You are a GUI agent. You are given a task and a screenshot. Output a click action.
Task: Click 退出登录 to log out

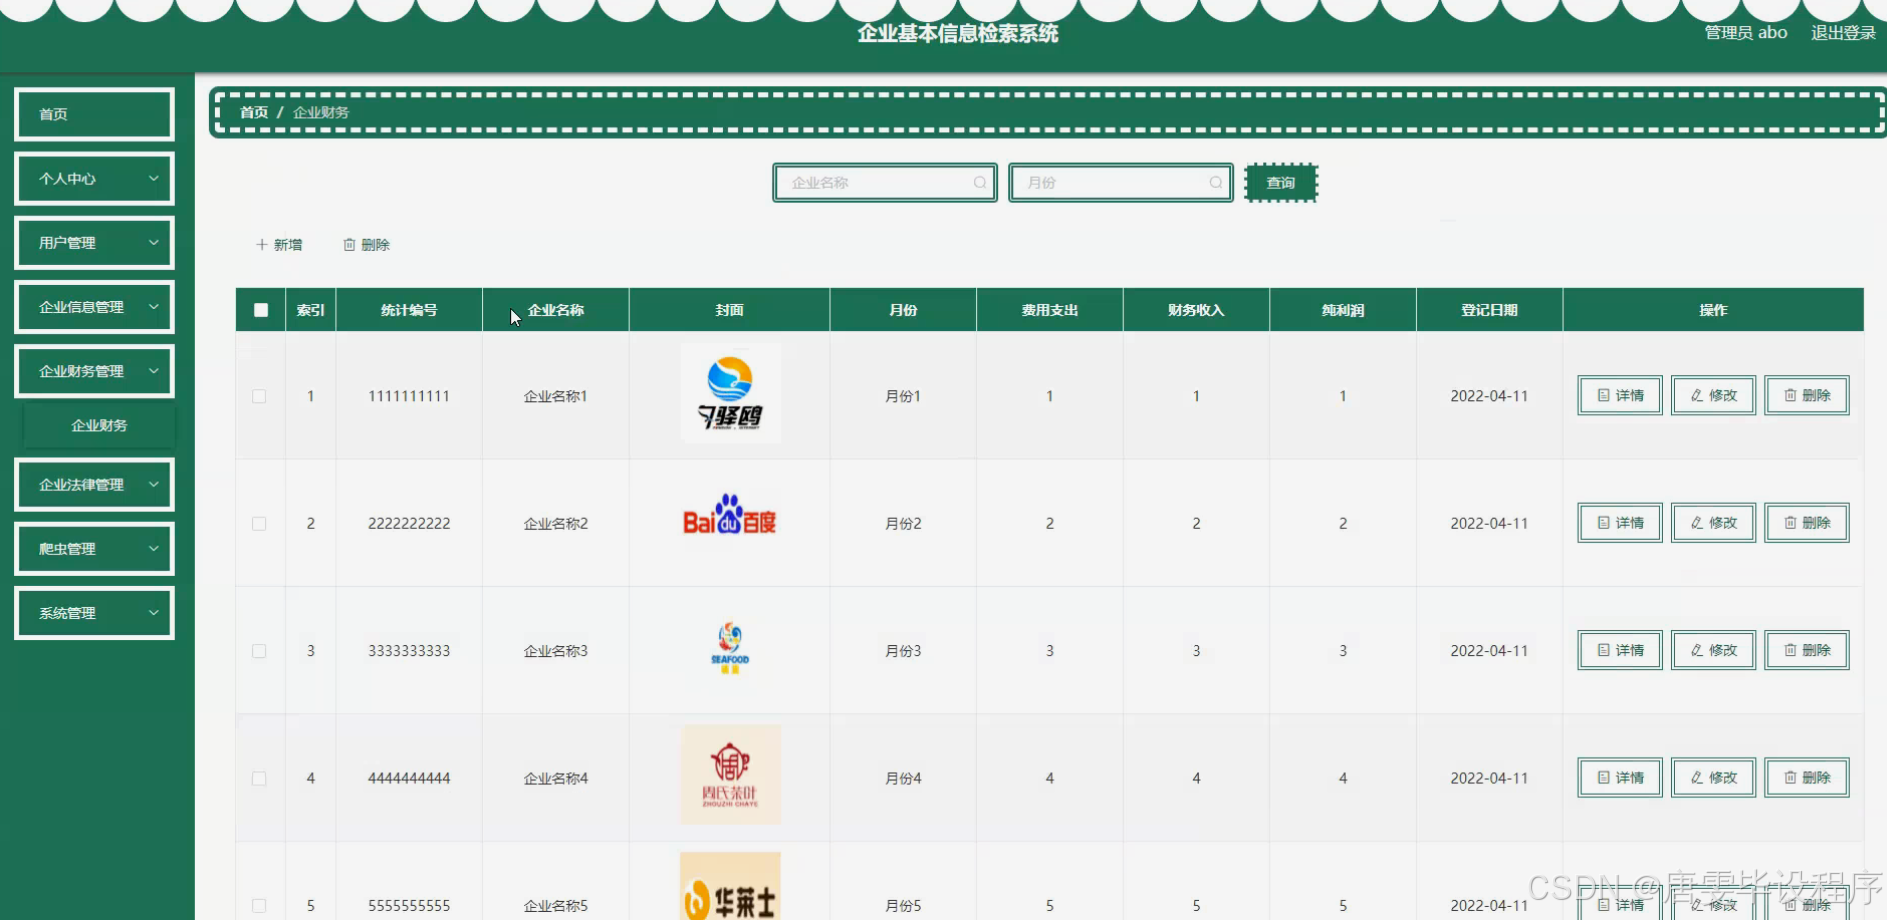pos(1843,33)
